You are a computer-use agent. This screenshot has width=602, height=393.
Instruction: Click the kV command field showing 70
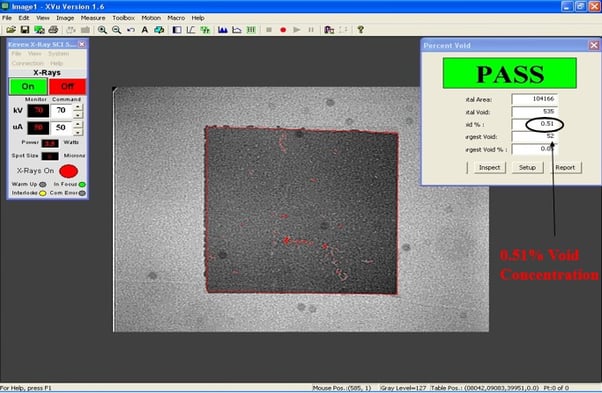coord(62,111)
